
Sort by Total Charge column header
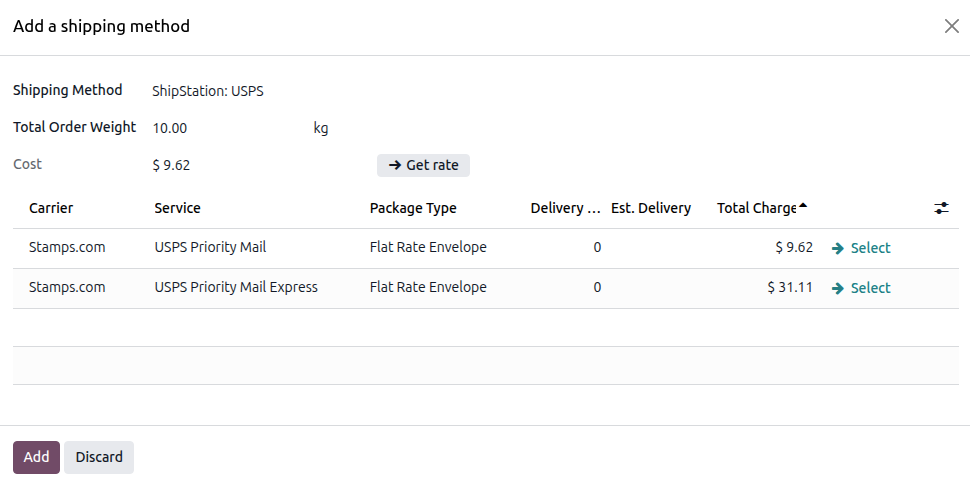[762, 208]
